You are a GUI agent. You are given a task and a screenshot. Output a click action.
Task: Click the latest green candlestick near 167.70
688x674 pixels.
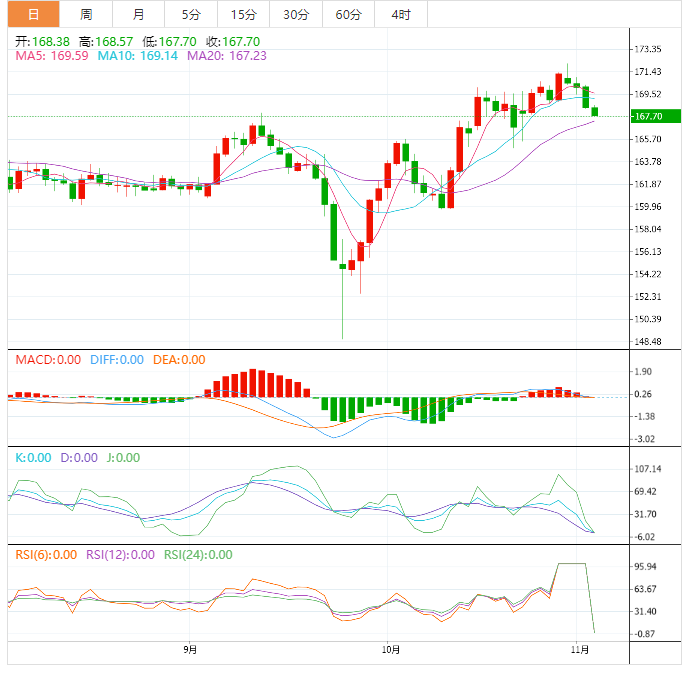[595, 111]
